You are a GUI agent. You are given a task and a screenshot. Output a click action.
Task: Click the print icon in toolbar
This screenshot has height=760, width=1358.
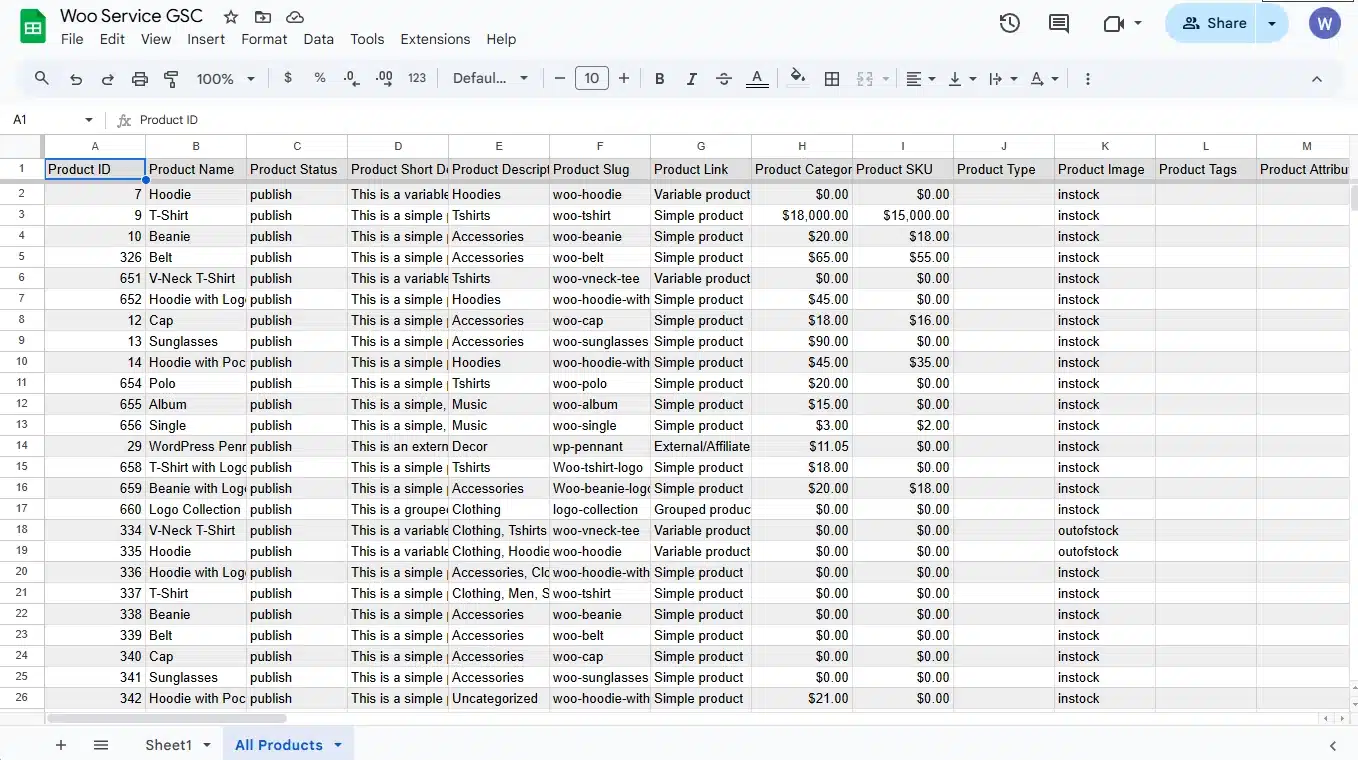[140, 79]
